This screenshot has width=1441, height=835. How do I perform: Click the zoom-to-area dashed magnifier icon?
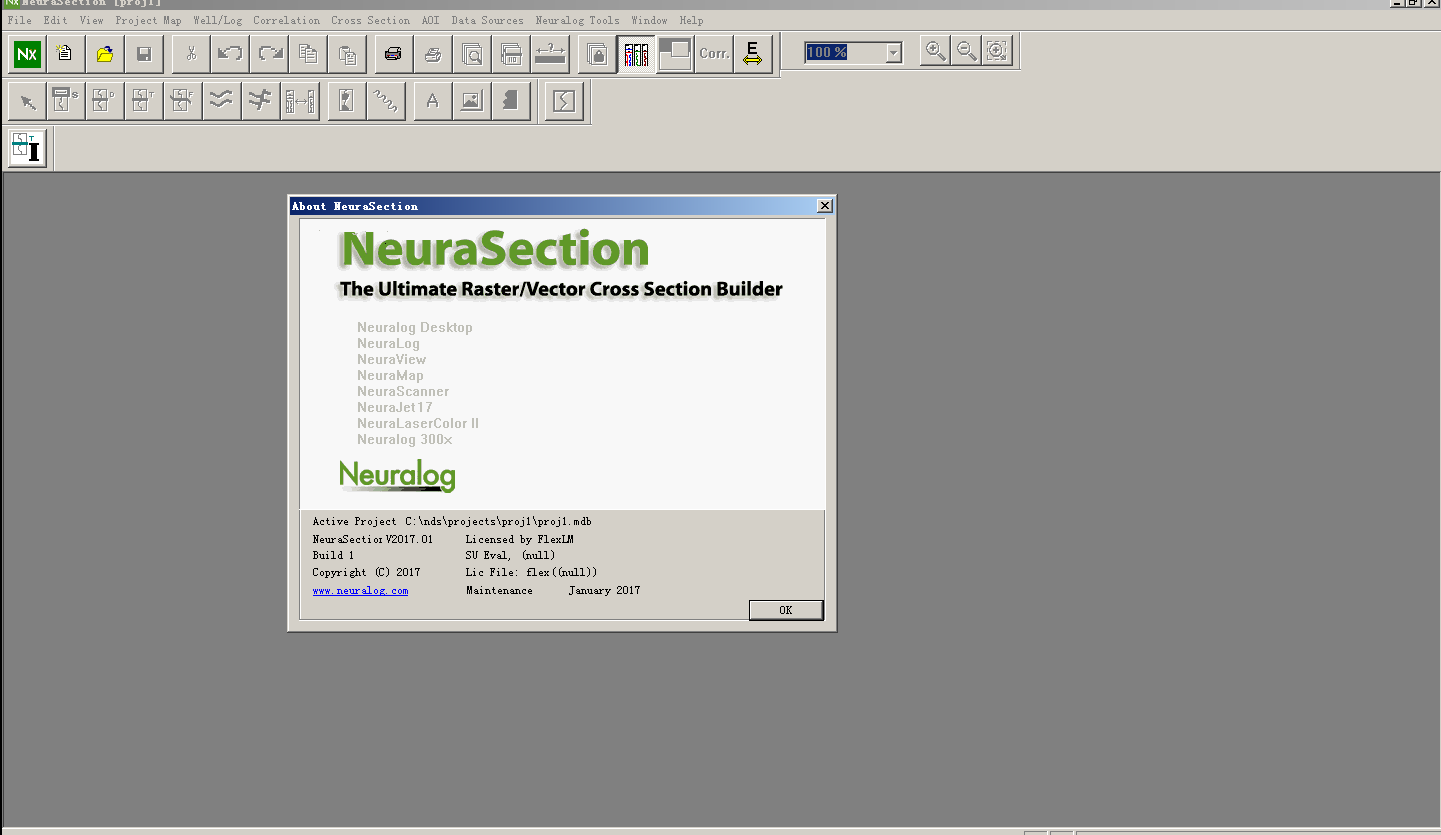coord(997,51)
